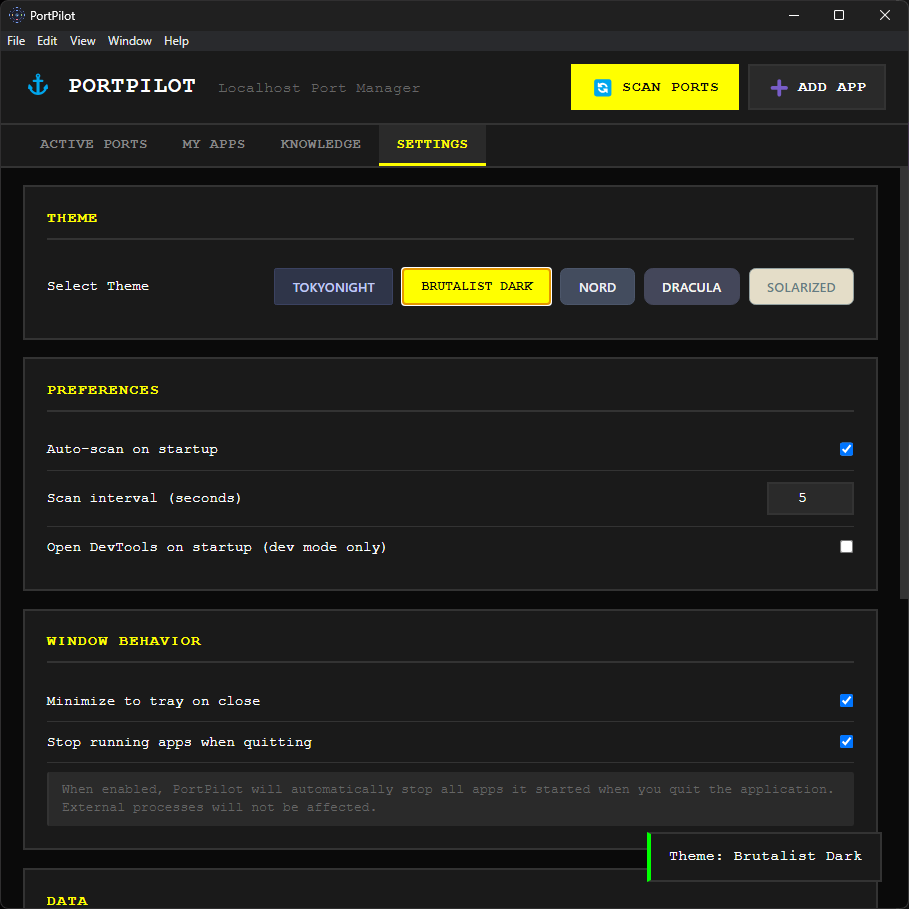The width and height of the screenshot is (909, 909).
Task: Disable Minimize to tray on close
Action: coord(846,701)
